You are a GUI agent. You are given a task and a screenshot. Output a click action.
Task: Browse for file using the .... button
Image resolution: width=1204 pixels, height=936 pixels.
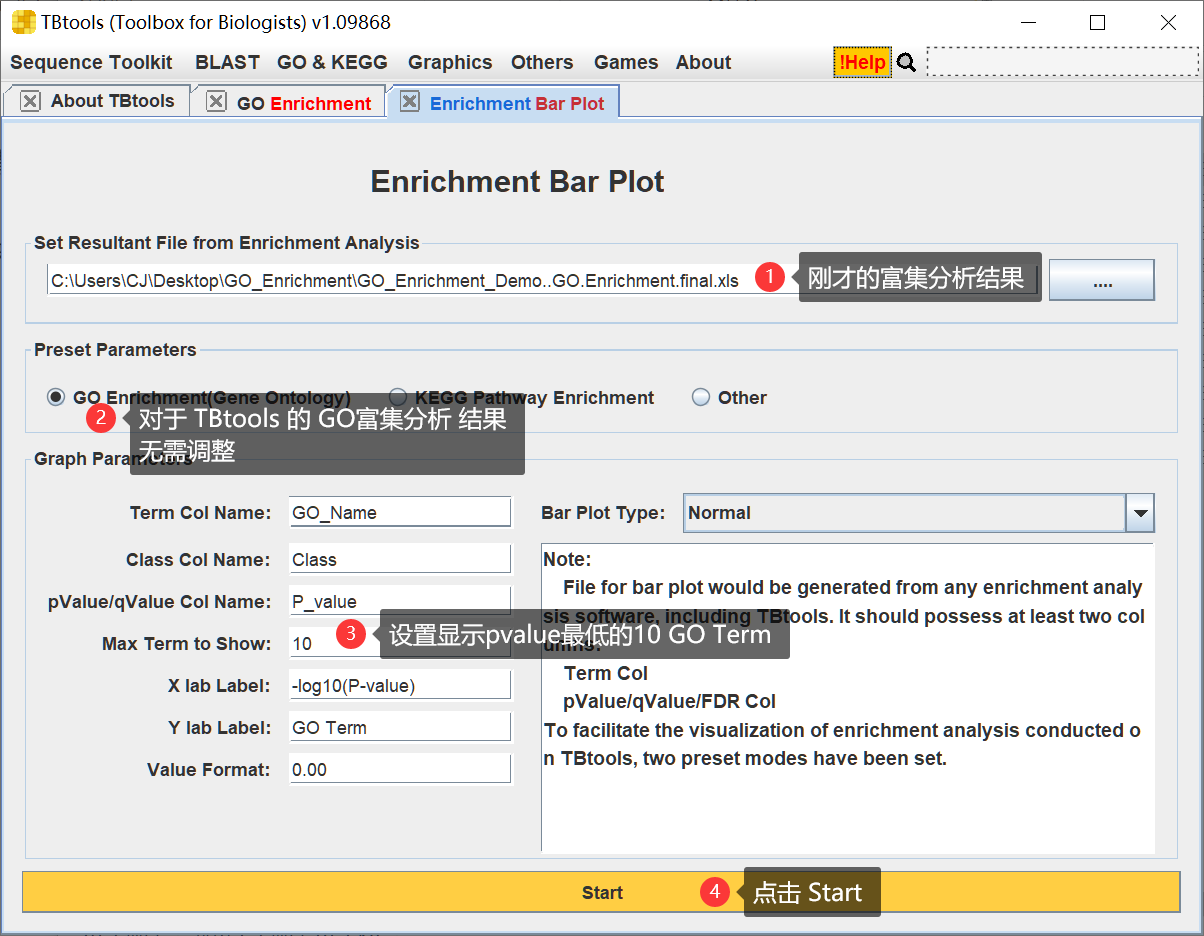tap(1102, 280)
